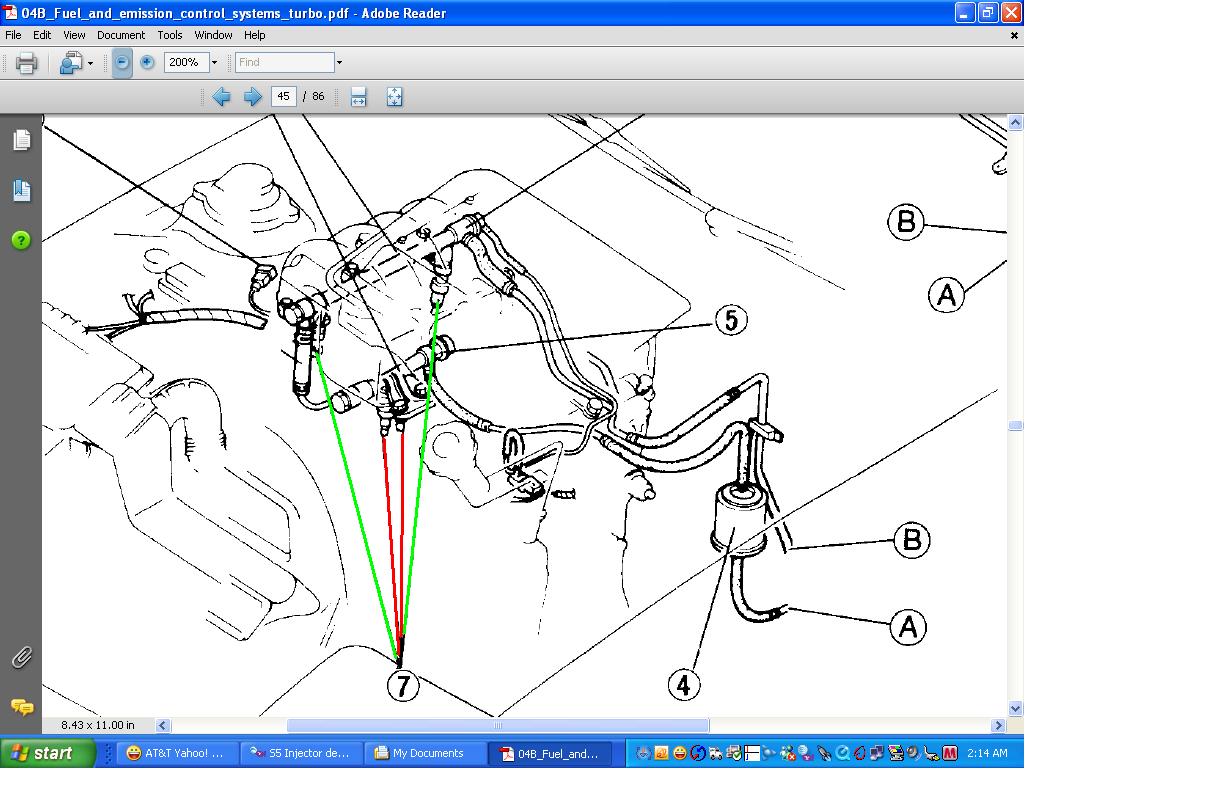Click the zoom out minus button
1218x812 pixels.
click(x=122, y=62)
